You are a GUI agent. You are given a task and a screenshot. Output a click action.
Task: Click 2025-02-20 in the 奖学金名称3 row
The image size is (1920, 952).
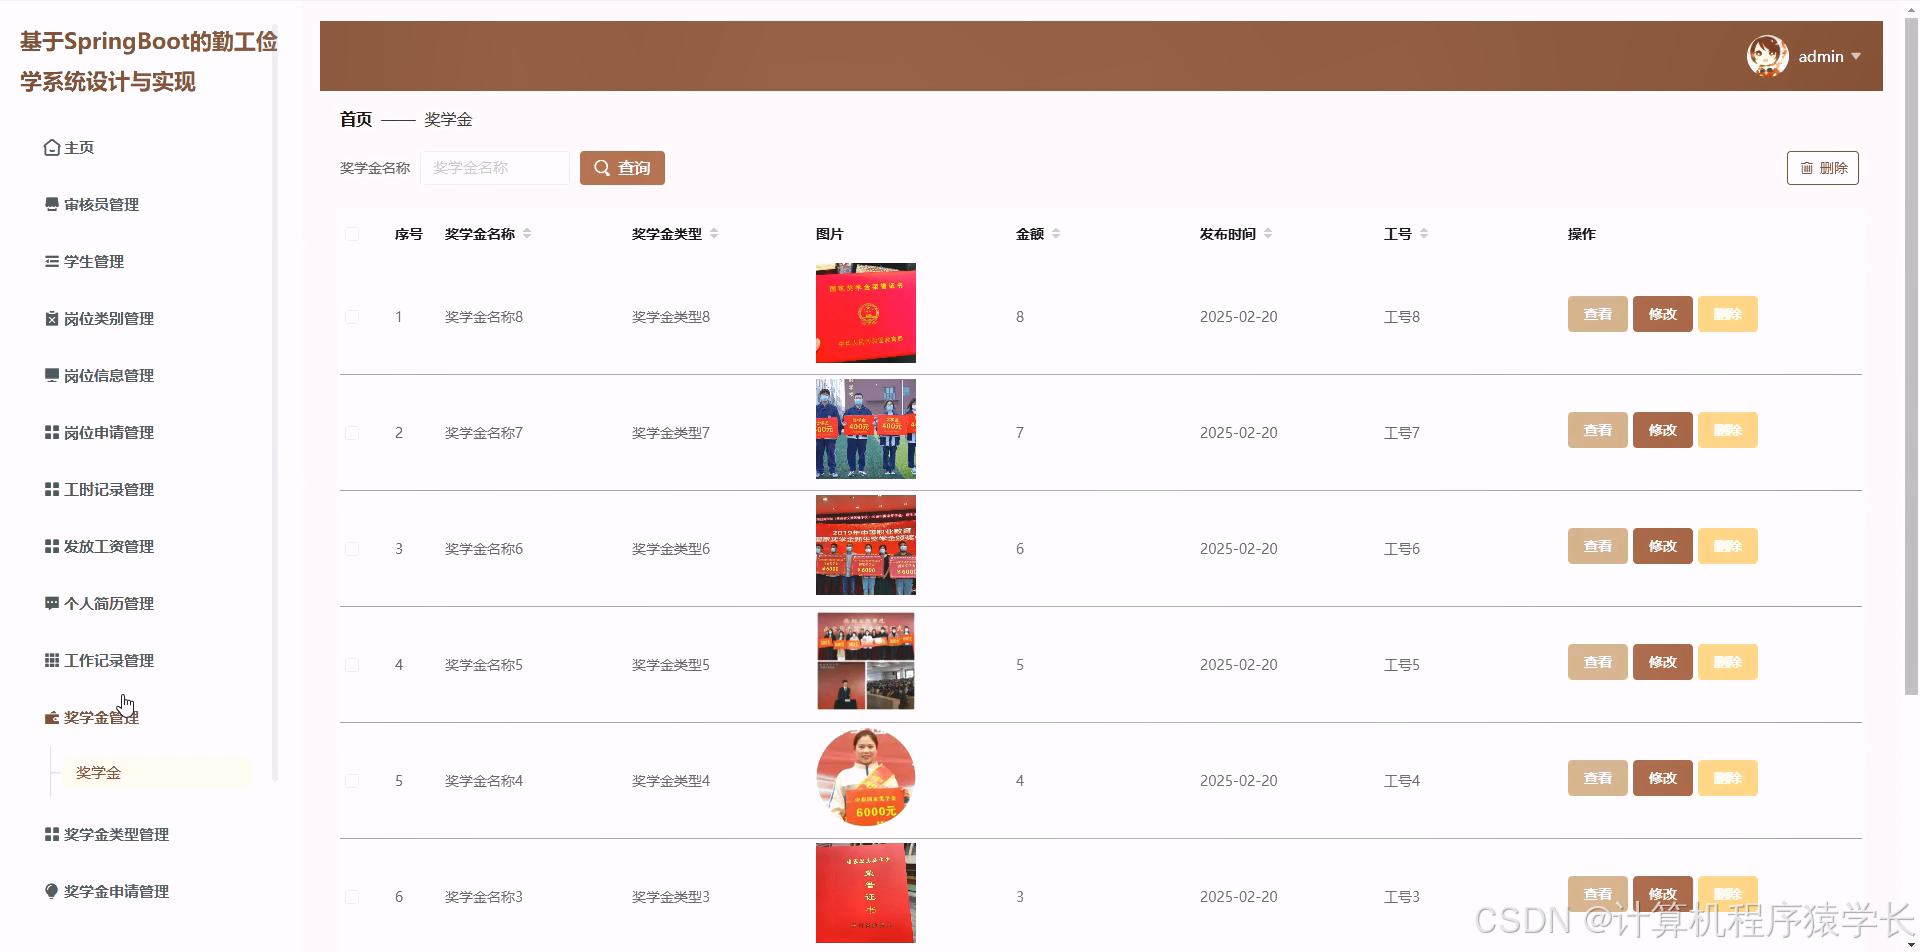pyautogui.click(x=1239, y=897)
